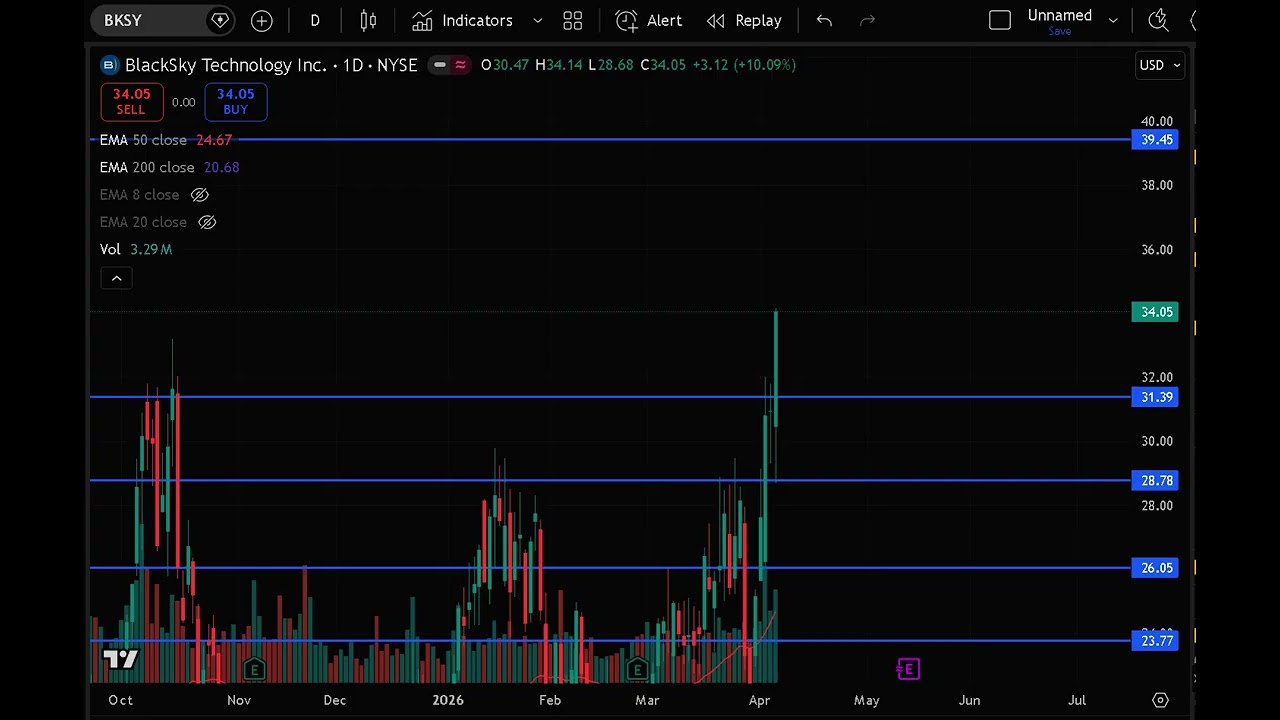Expand the Indicators favorites chevron
The height and width of the screenshot is (720, 1280).
click(537, 20)
